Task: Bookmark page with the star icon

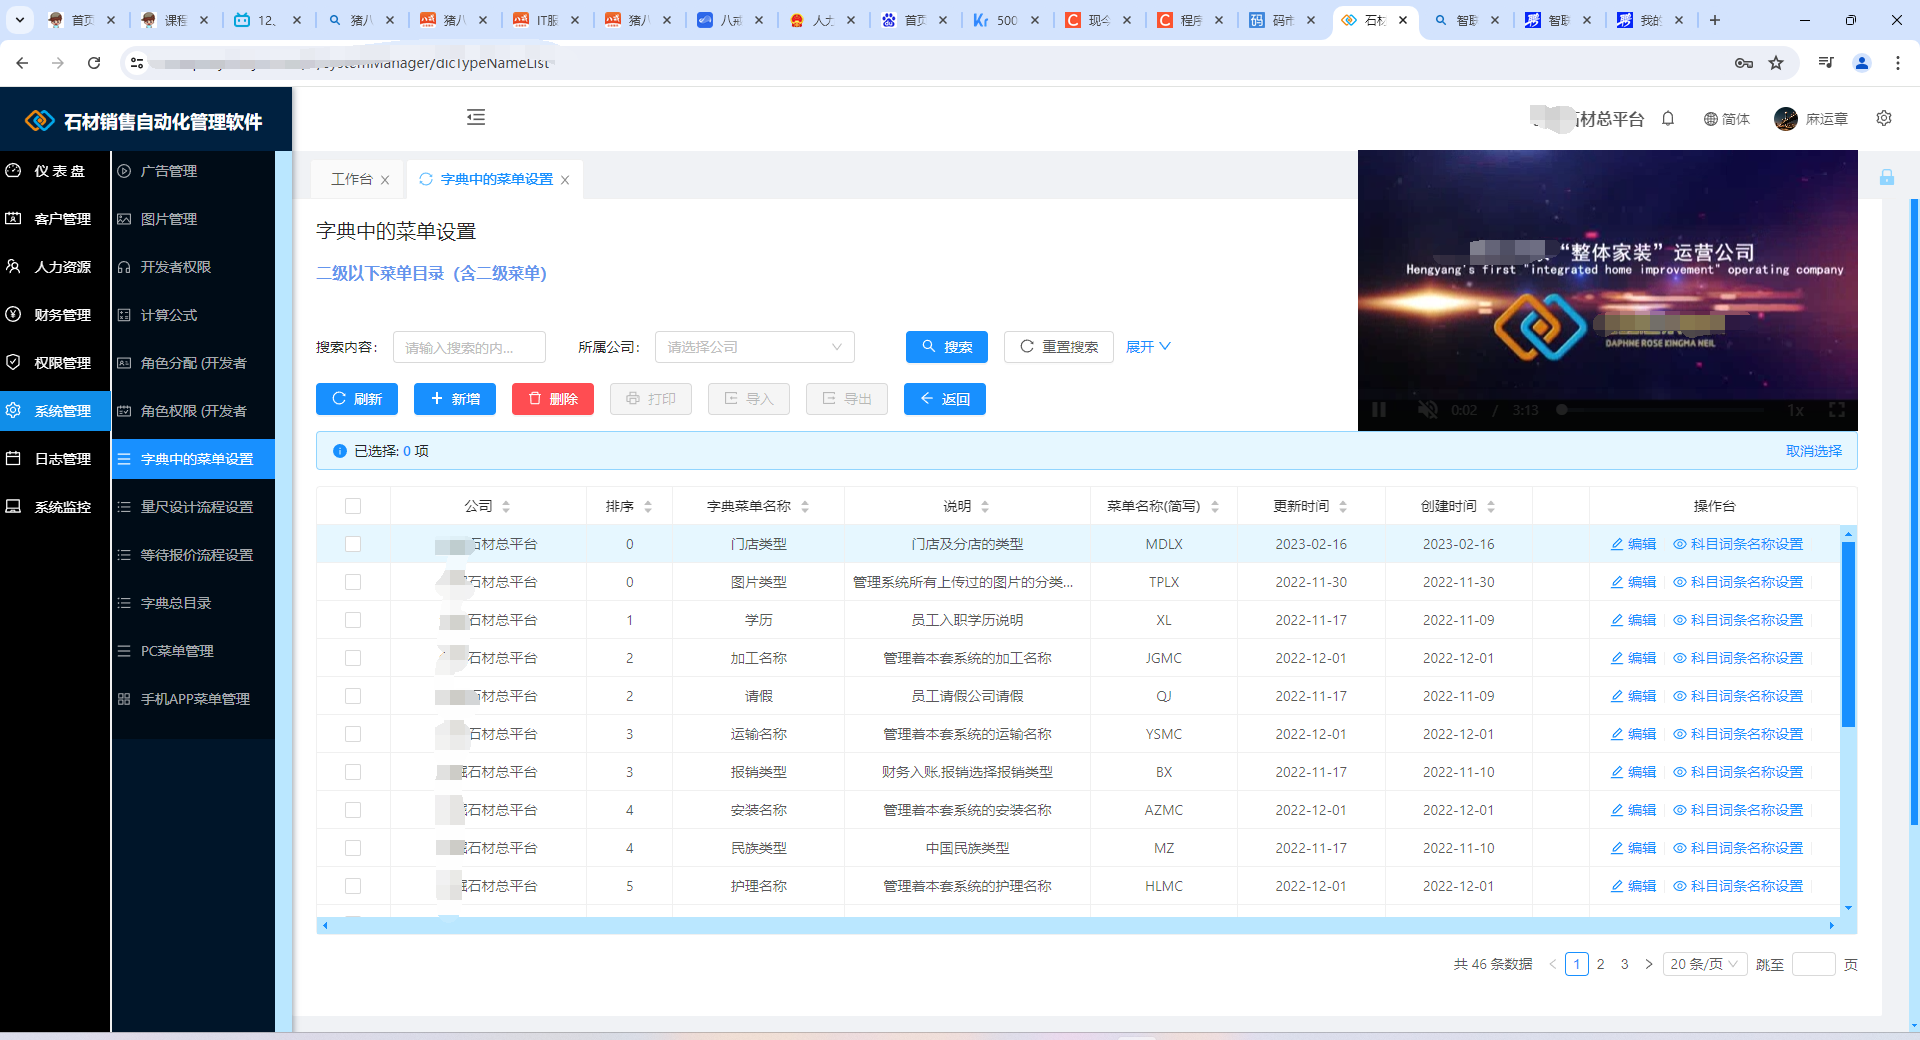Action: point(1776,63)
